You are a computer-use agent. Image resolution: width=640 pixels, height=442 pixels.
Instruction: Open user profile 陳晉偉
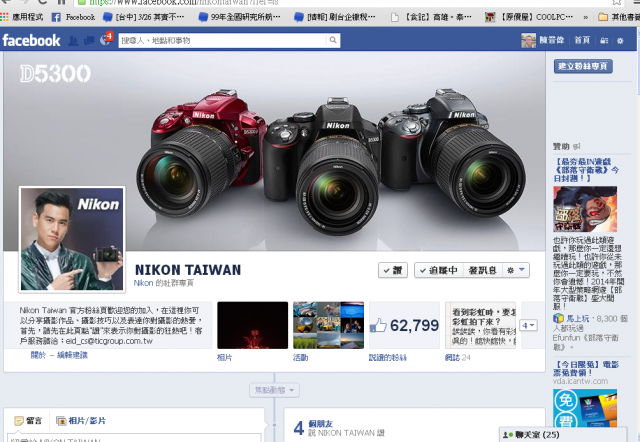coord(543,40)
